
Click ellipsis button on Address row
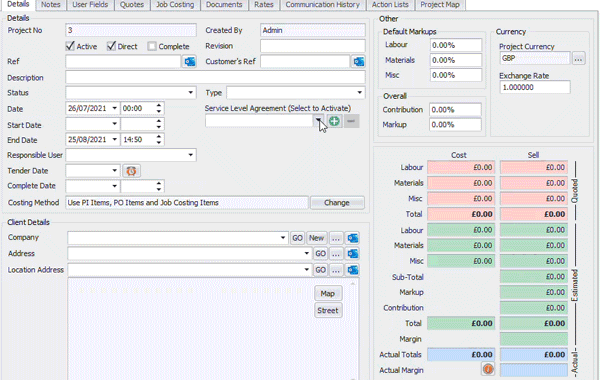336,254
